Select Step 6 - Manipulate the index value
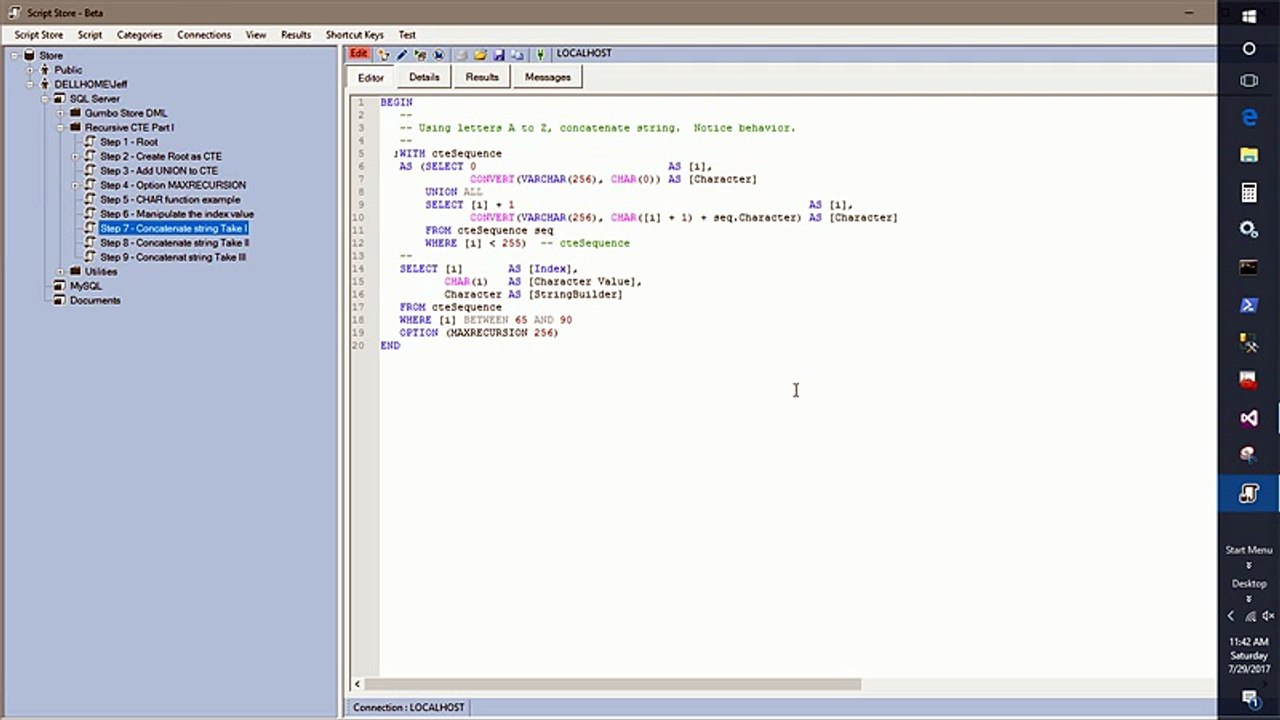The height and width of the screenshot is (720, 1280). pyautogui.click(x=177, y=214)
